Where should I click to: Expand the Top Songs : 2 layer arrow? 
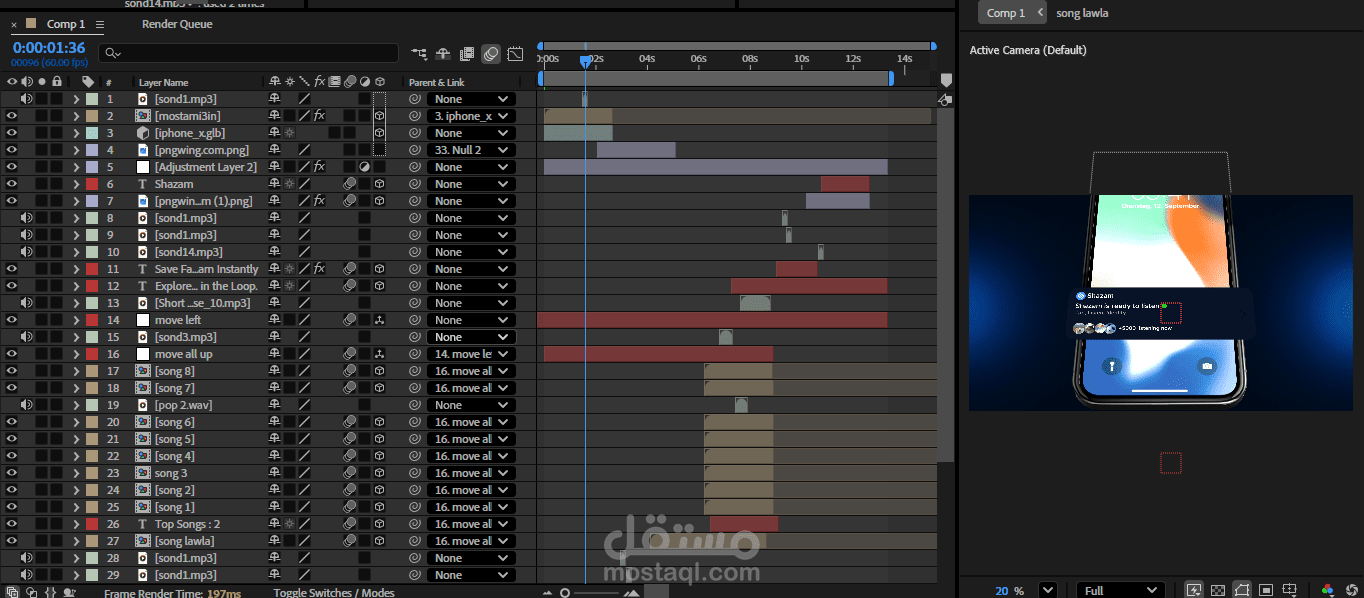click(76, 524)
